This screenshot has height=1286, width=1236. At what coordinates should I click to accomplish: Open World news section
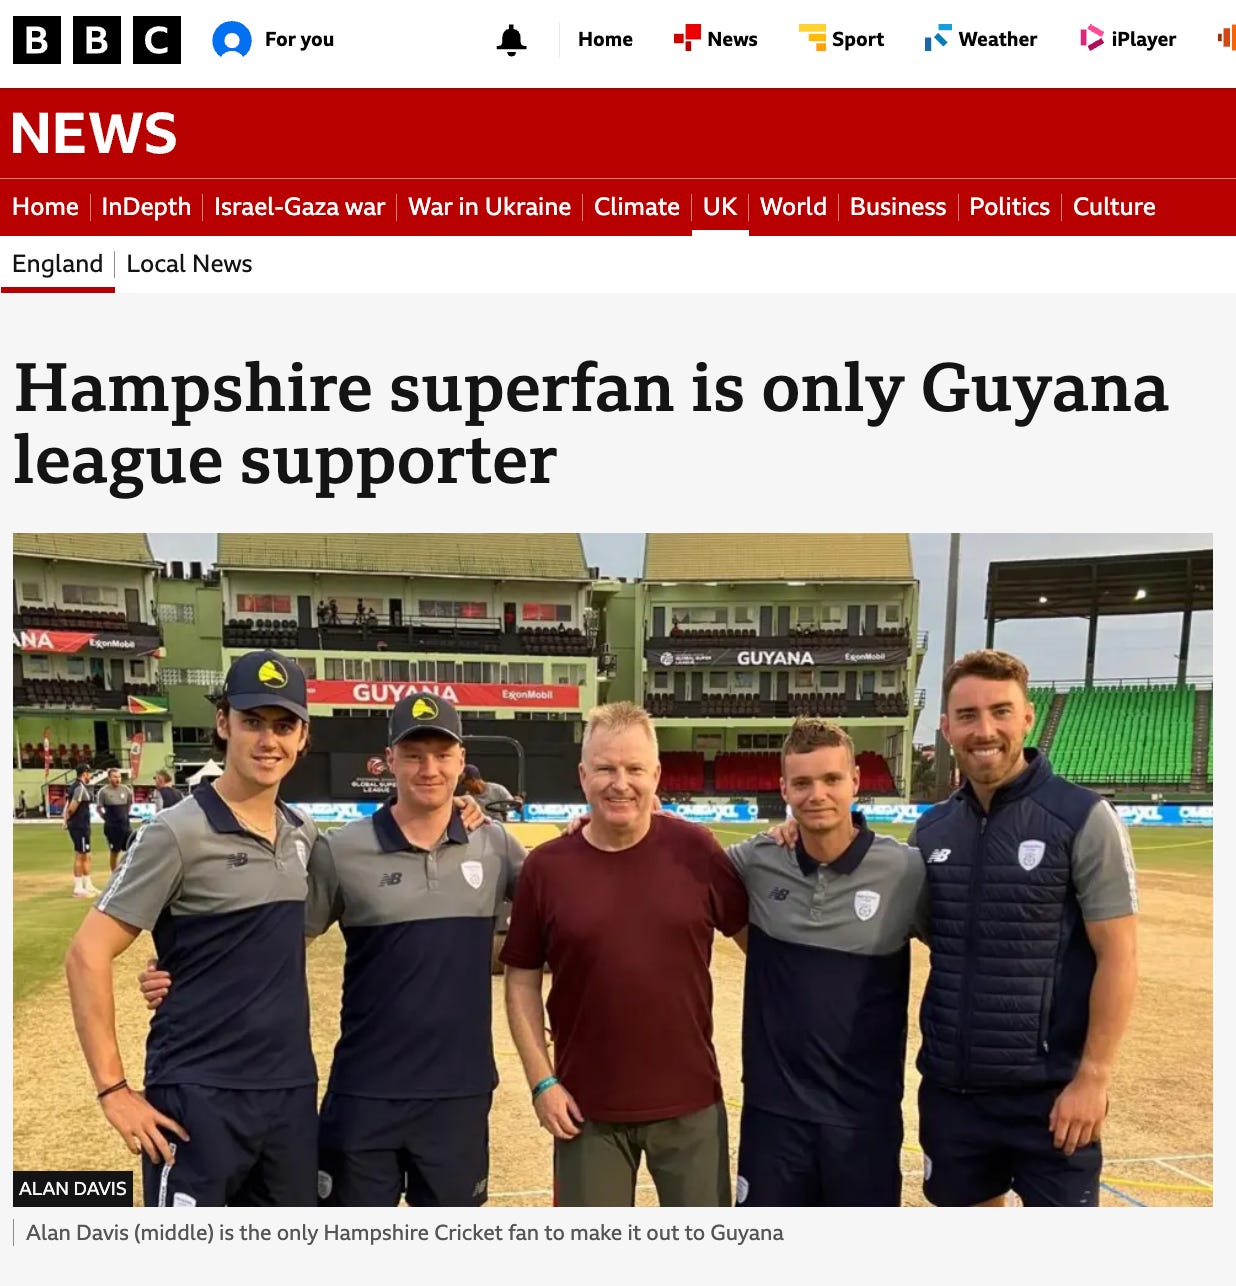(x=793, y=207)
